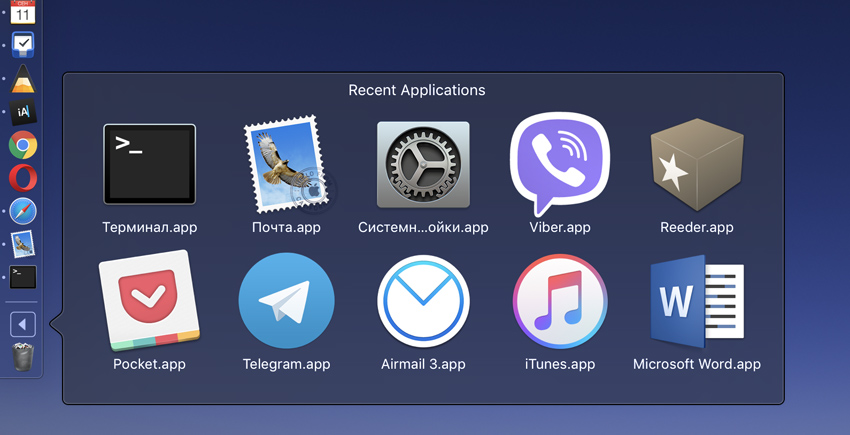Open Терминал.app from Recent Applications
850x435 pixels.
tap(150, 164)
